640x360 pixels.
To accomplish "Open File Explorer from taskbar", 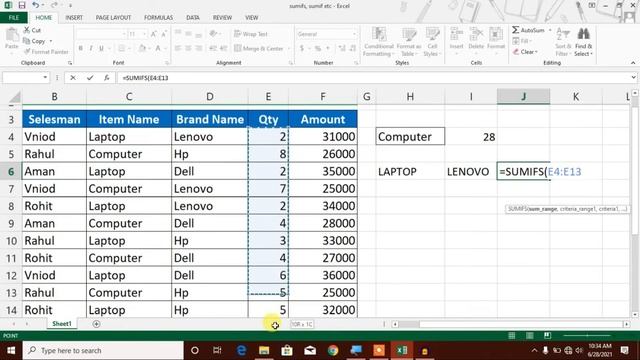I will click(x=264, y=350).
